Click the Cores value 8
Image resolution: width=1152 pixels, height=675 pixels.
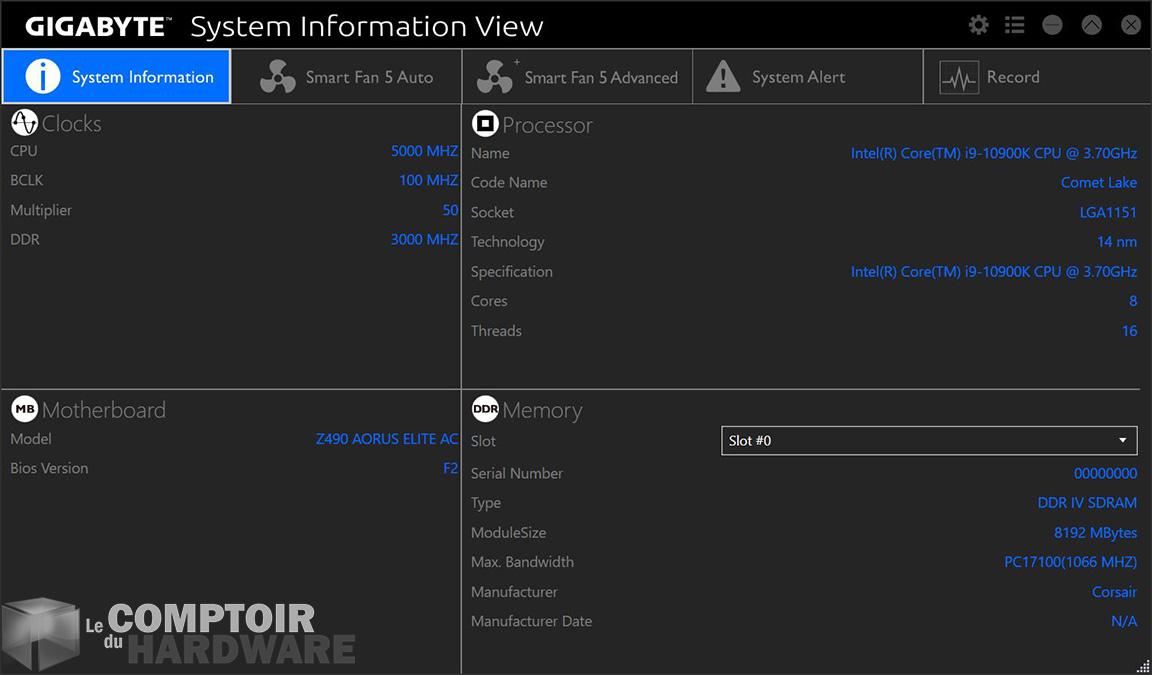[x=1133, y=301]
